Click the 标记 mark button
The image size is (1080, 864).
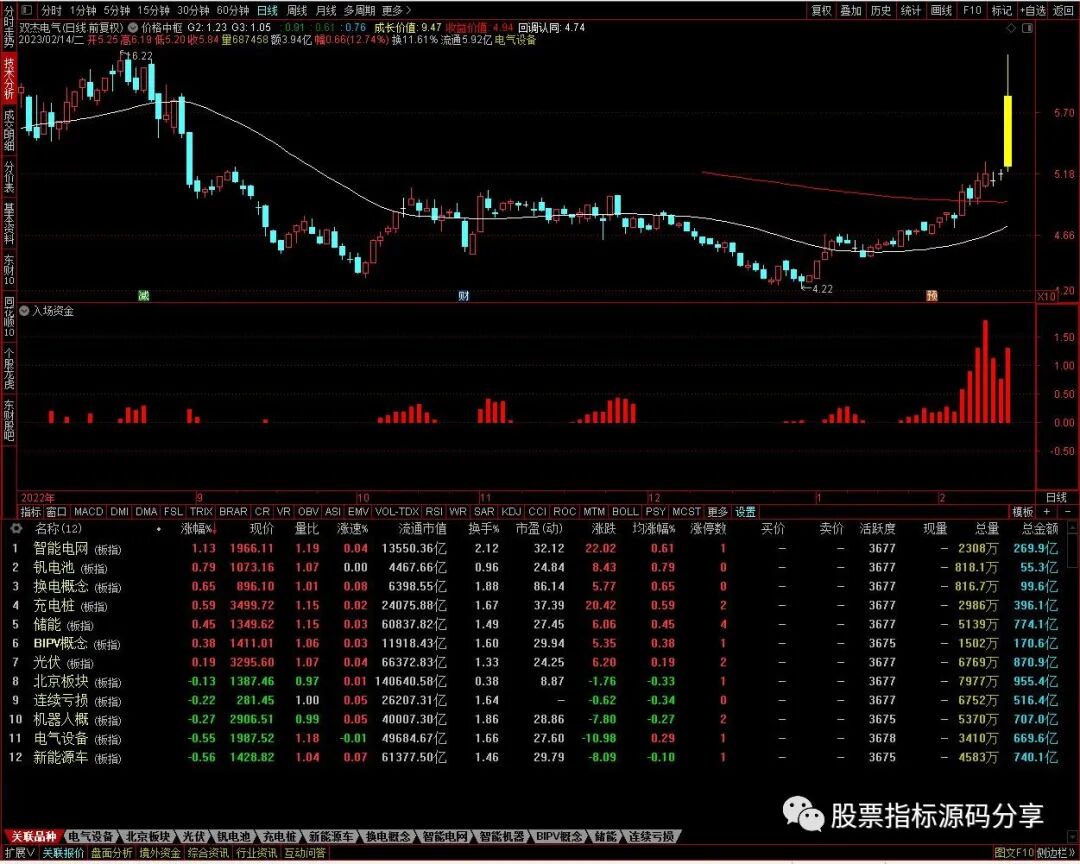pos(1001,10)
